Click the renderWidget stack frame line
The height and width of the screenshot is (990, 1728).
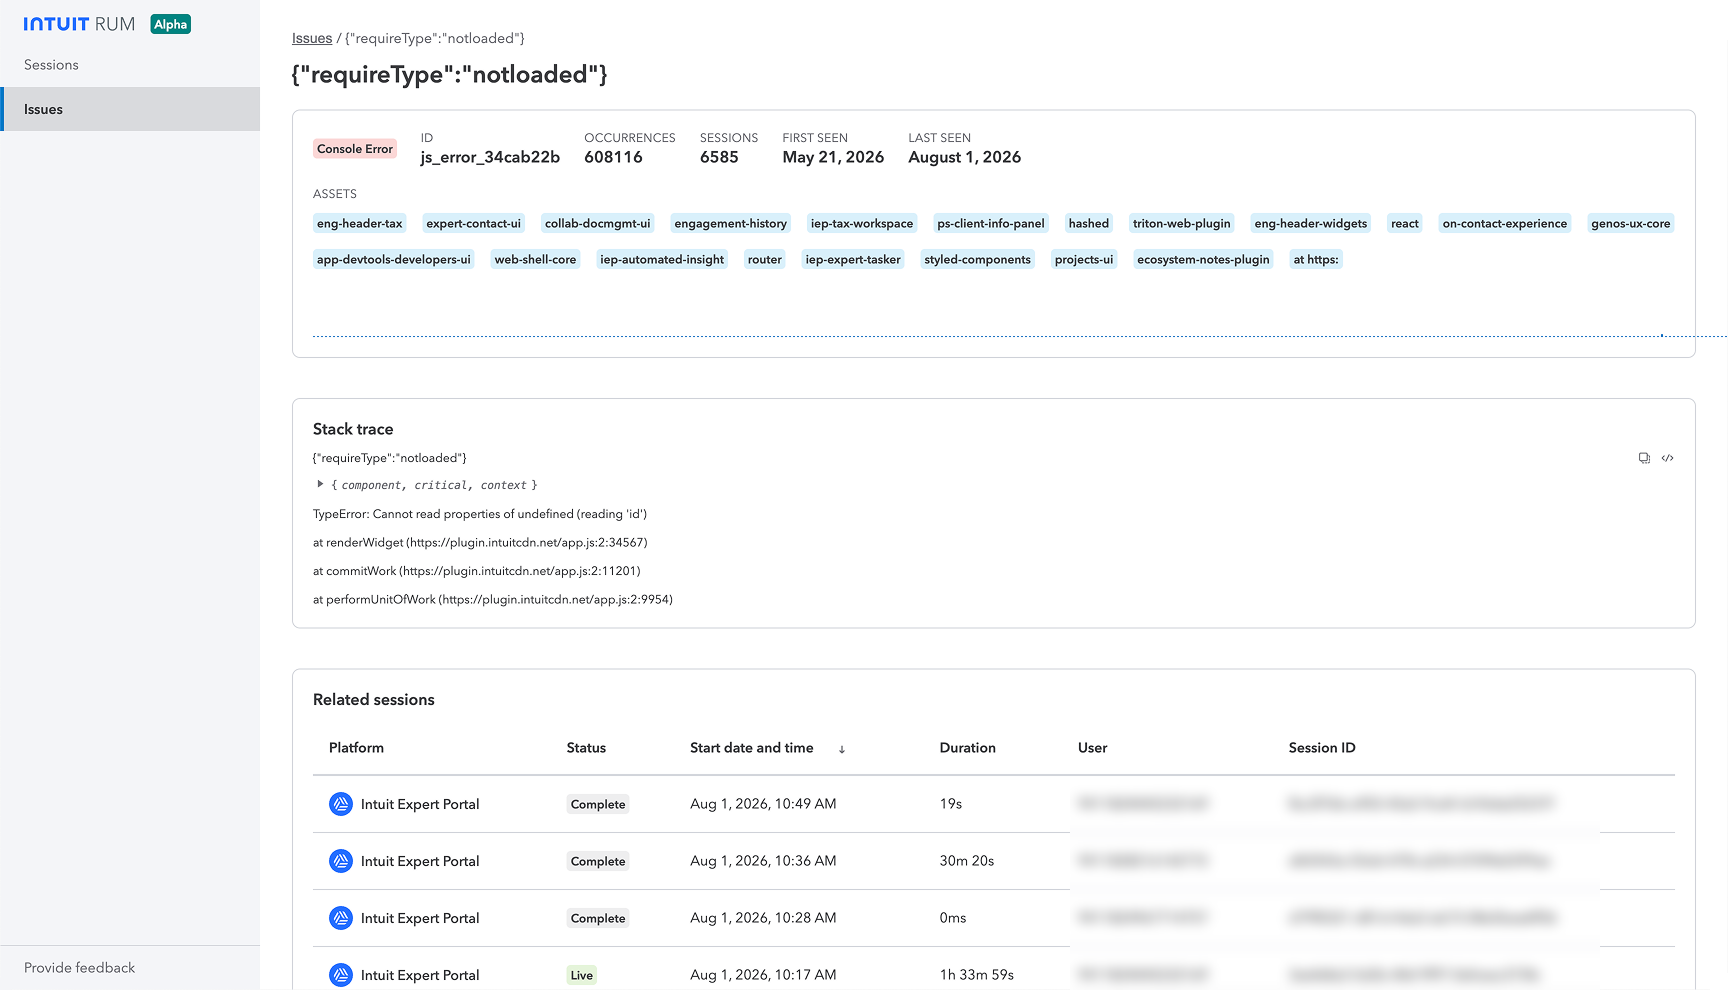point(480,543)
